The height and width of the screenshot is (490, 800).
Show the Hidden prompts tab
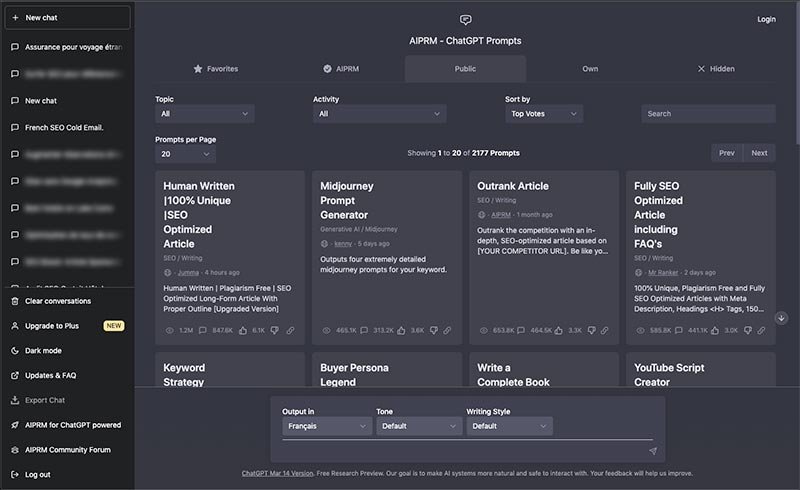716,69
